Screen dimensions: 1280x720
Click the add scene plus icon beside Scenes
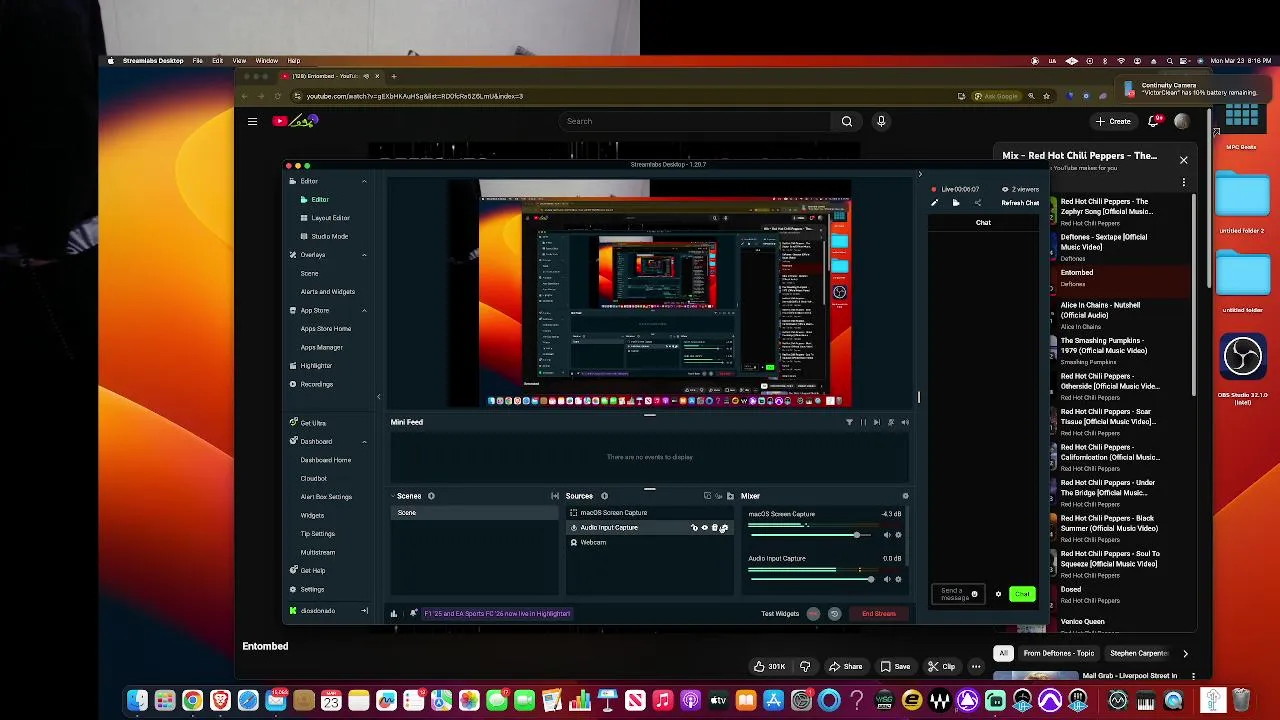(431, 496)
